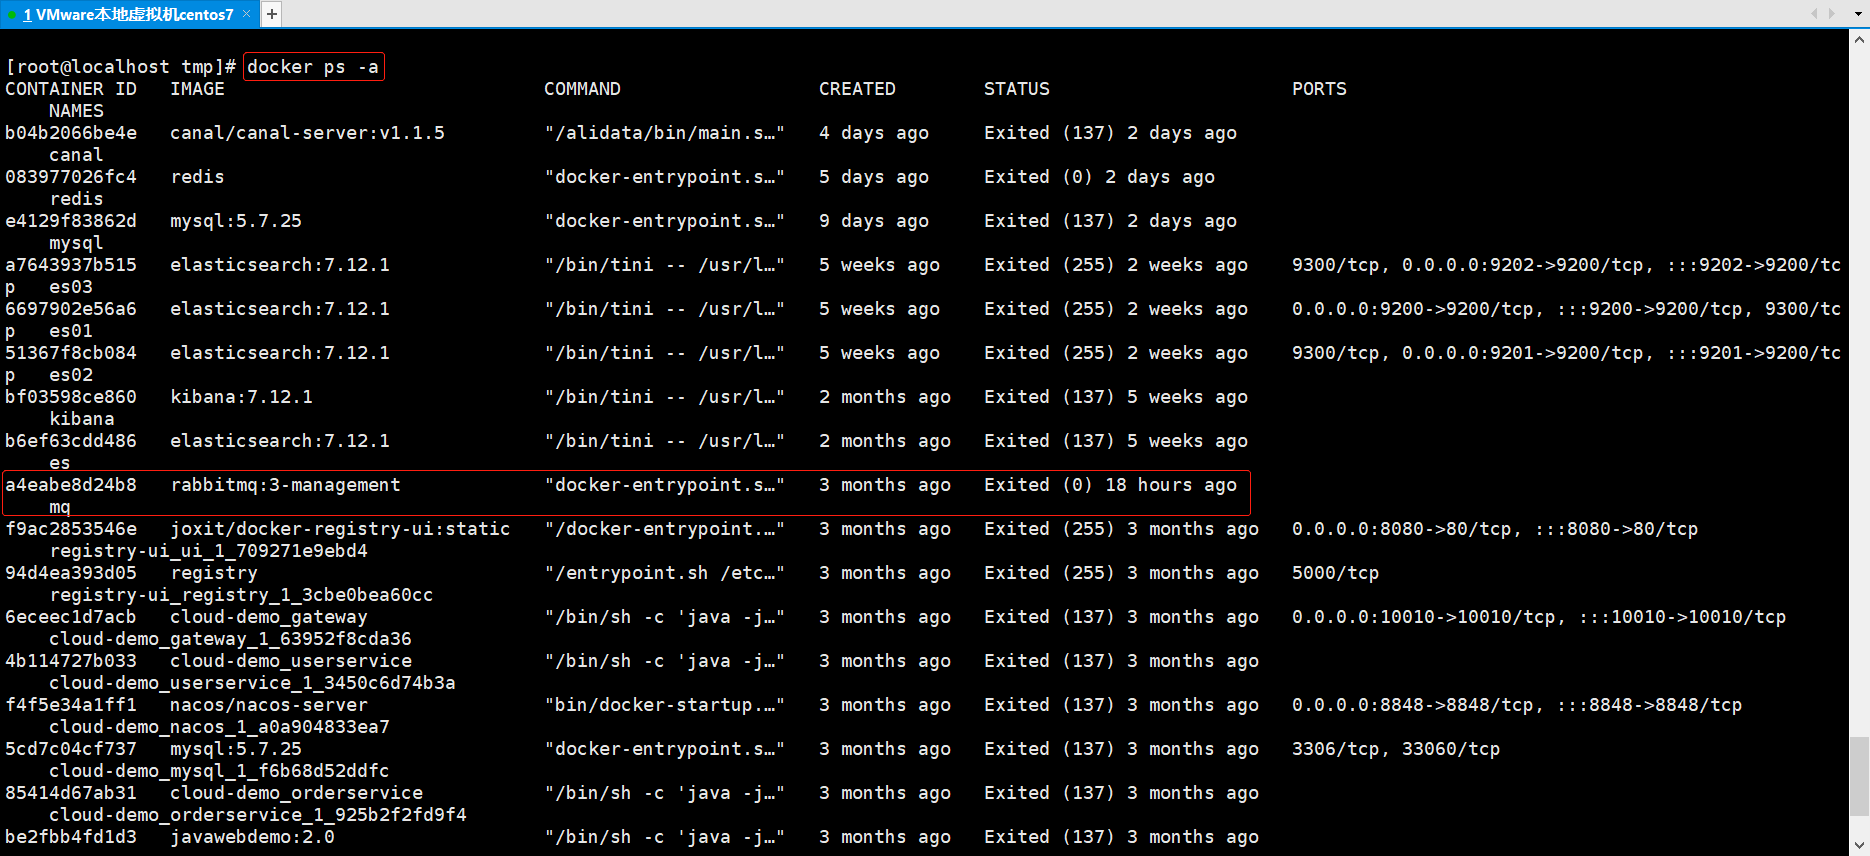The height and width of the screenshot is (856, 1870).
Task: Click container ID 5cd7c04cf737
Action: pos(71,749)
